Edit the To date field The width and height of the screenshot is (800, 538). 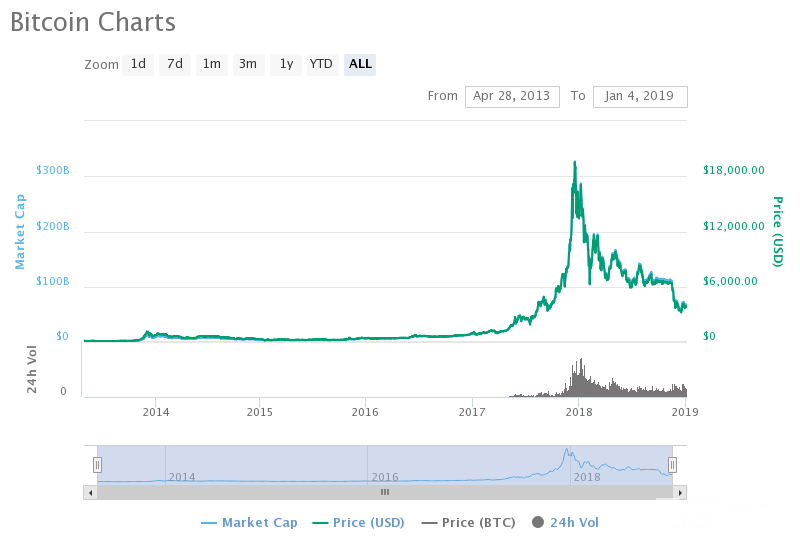[x=640, y=96]
